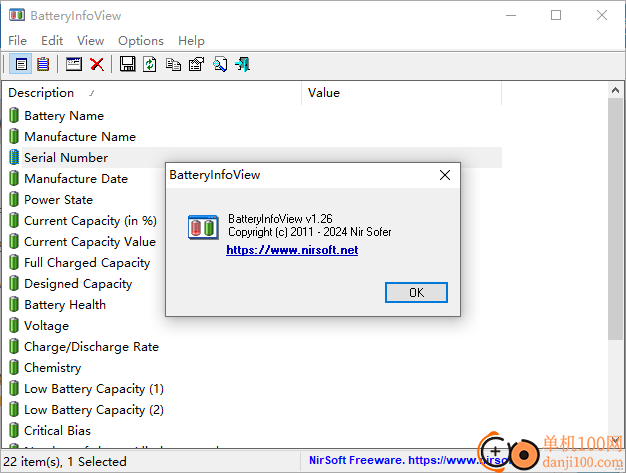
Task: Sort by the Description column header
Action: coord(152,93)
